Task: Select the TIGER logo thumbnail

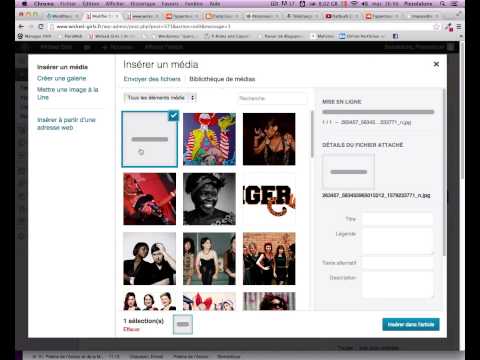Action: point(269,199)
